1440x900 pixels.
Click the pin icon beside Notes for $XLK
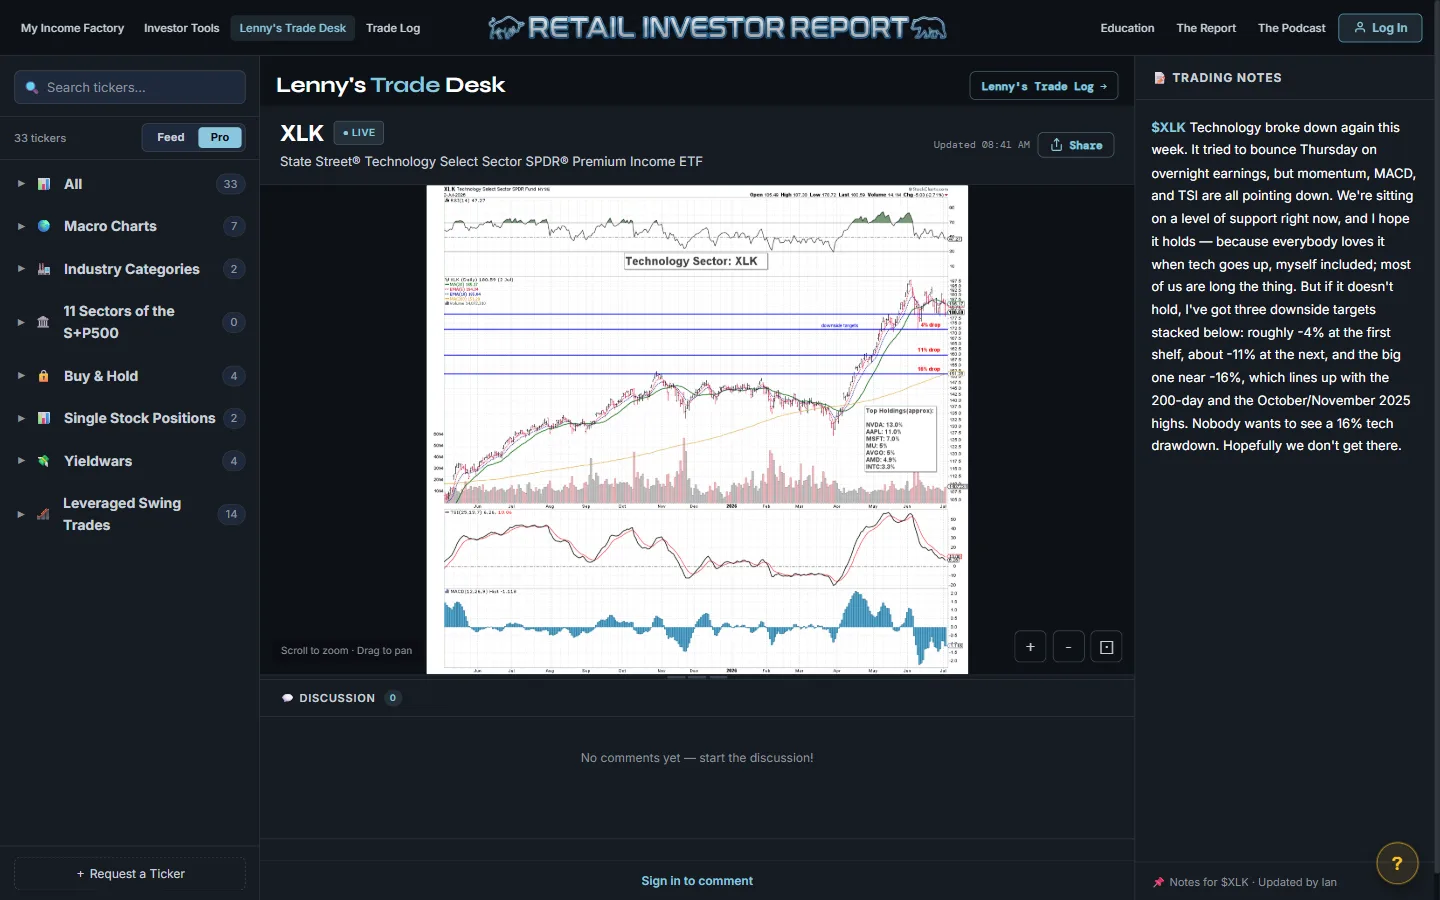click(x=1158, y=882)
